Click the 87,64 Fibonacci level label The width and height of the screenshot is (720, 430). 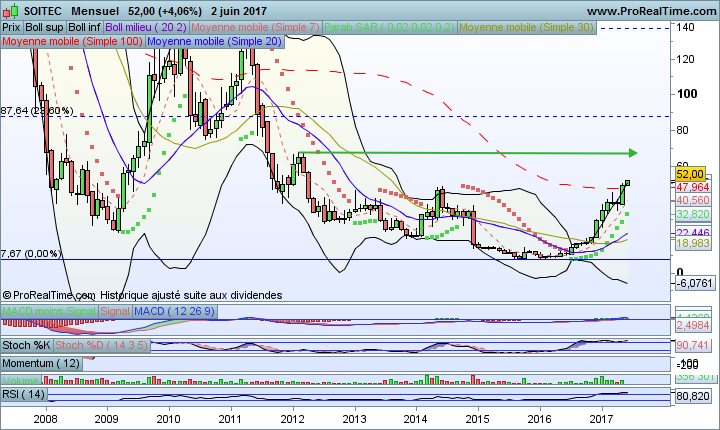point(37,111)
